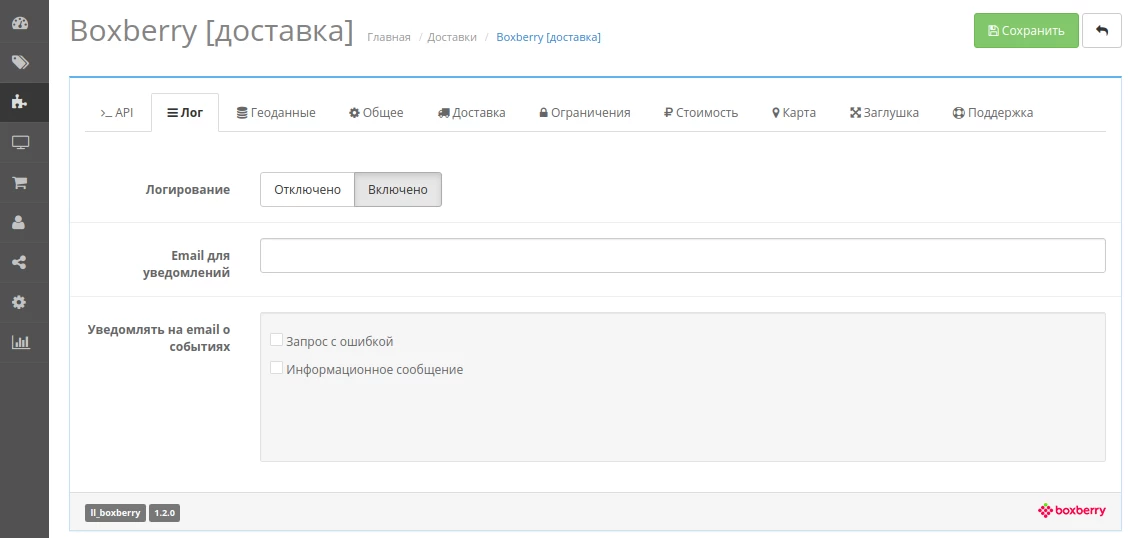
Task: Open the Design monitor sidebar icon
Action: coord(20,143)
